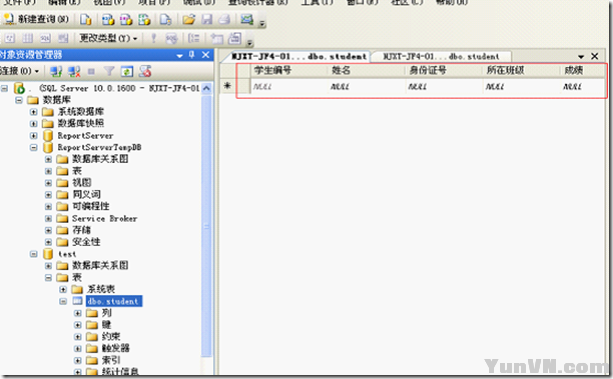
Task: Expand the ReportServer database node
Action: tap(34, 136)
